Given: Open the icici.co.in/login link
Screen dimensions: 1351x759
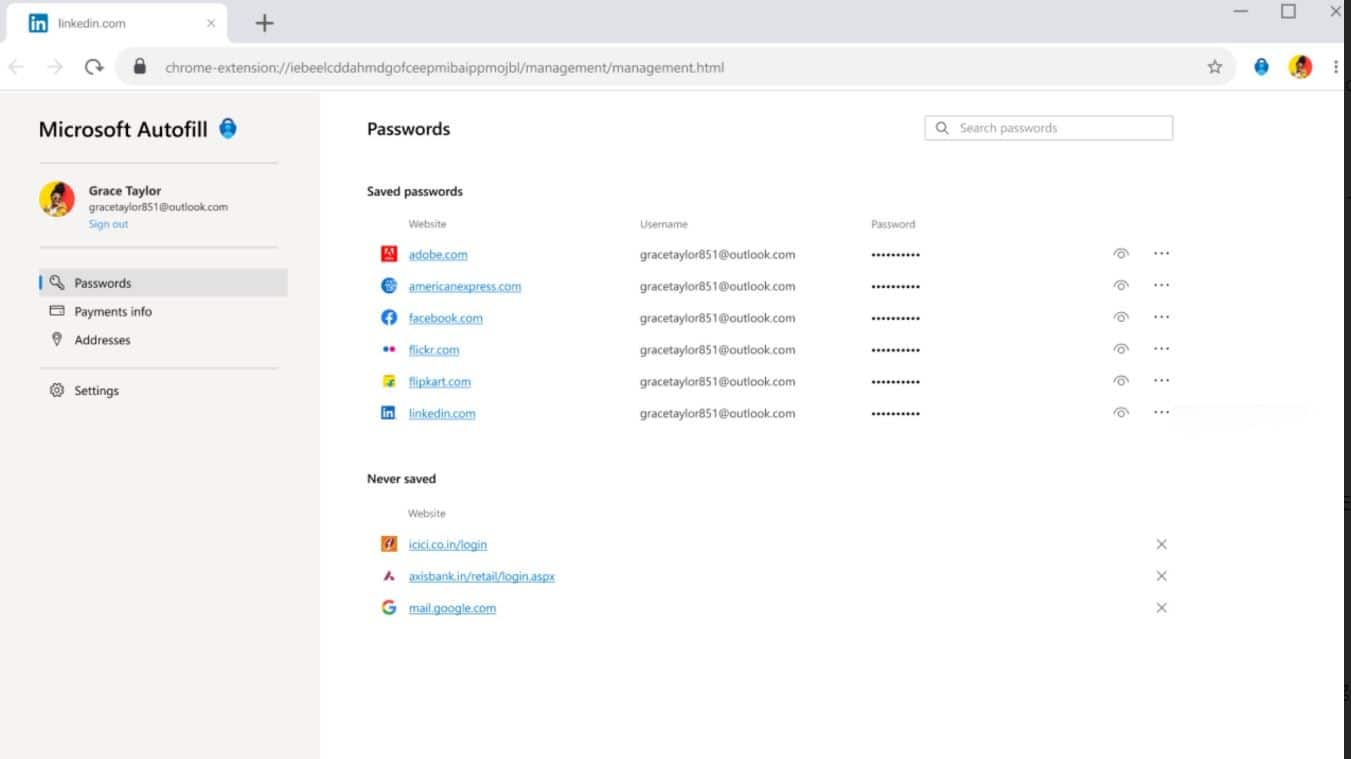Looking at the screenshot, I should 448,545.
